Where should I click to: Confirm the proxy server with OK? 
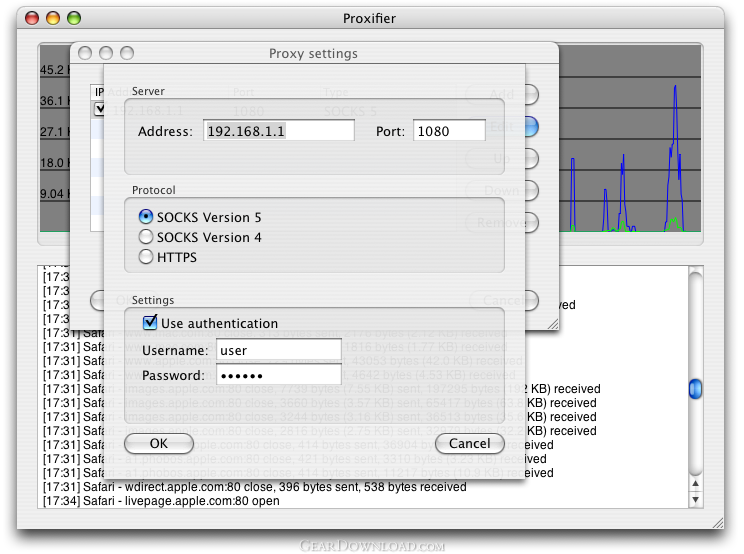[x=158, y=443]
